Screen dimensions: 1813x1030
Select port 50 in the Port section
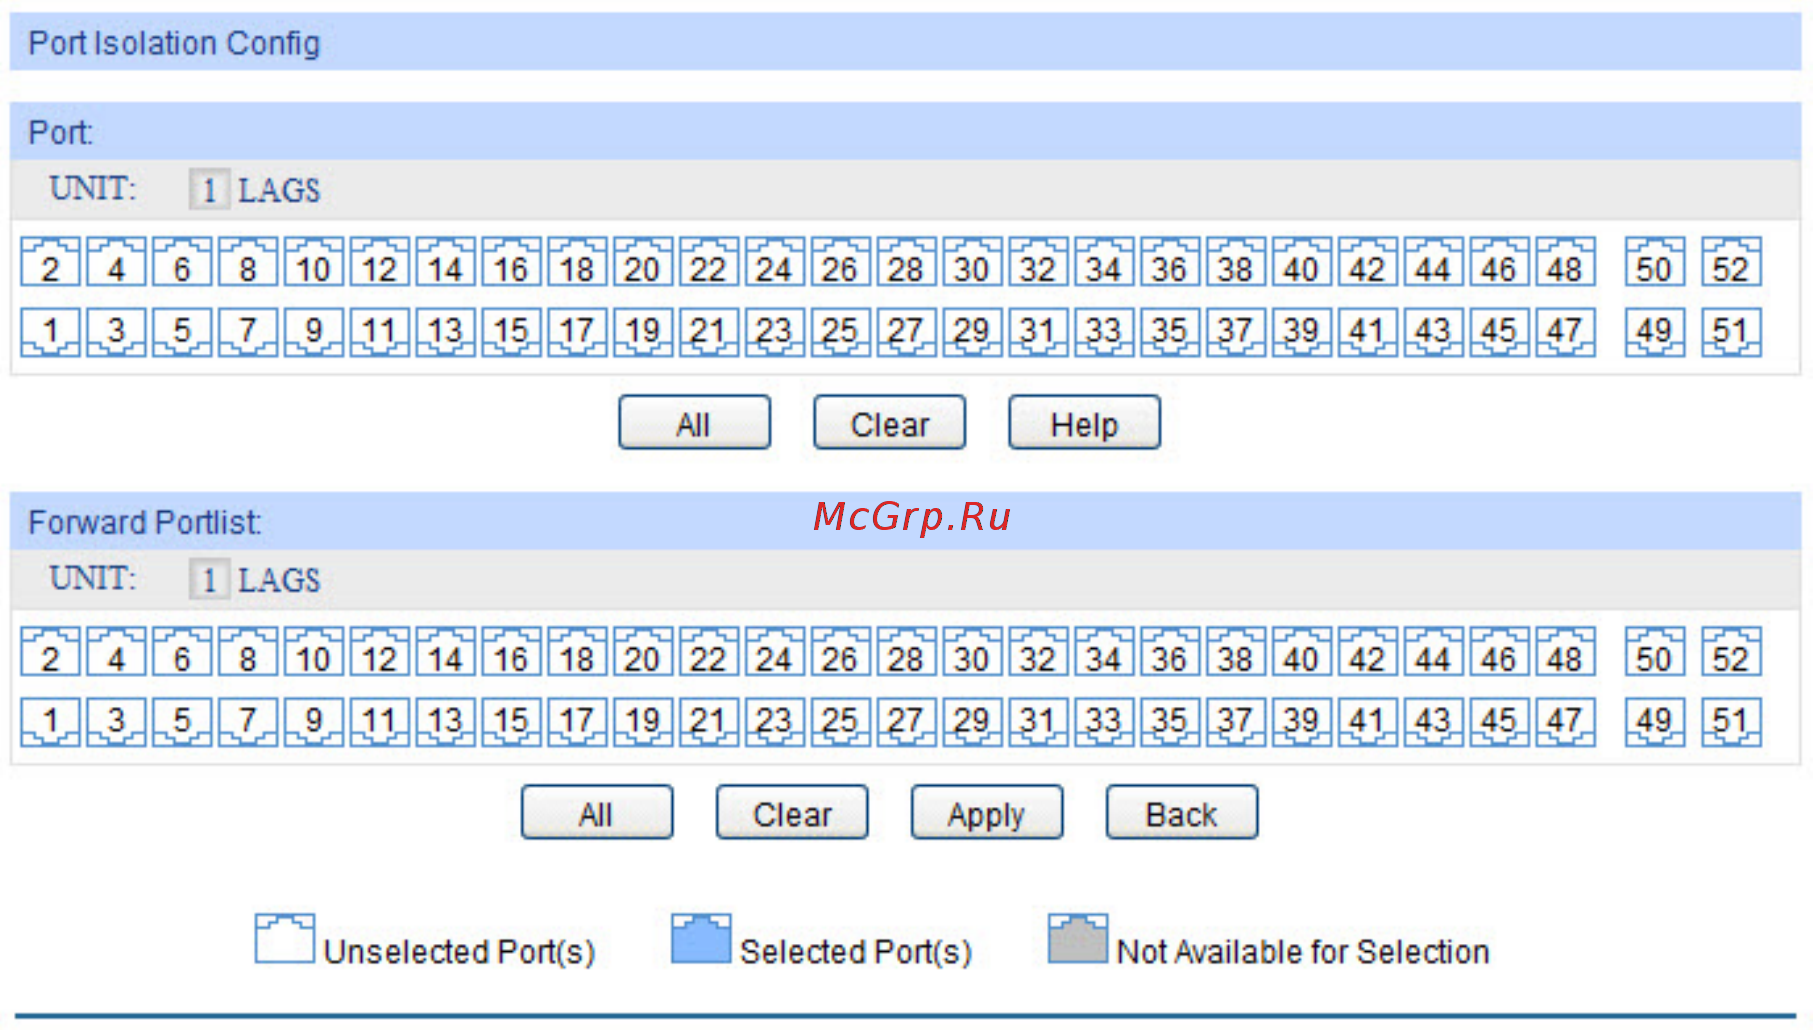coord(1655,263)
